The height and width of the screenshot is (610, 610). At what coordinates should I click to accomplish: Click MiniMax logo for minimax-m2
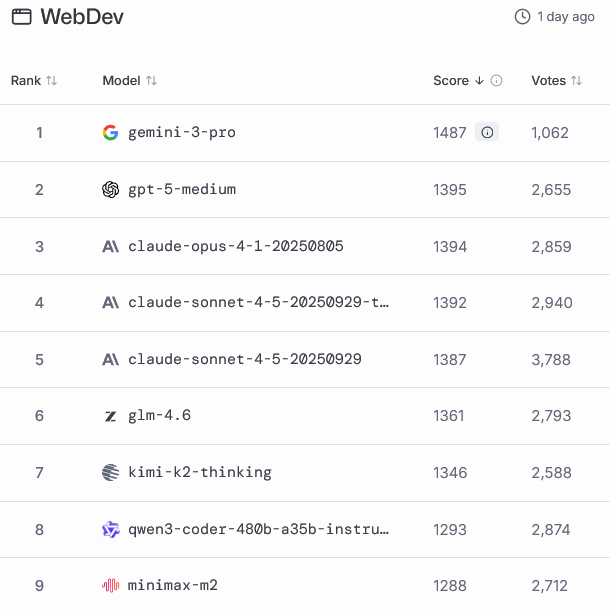(110, 585)
